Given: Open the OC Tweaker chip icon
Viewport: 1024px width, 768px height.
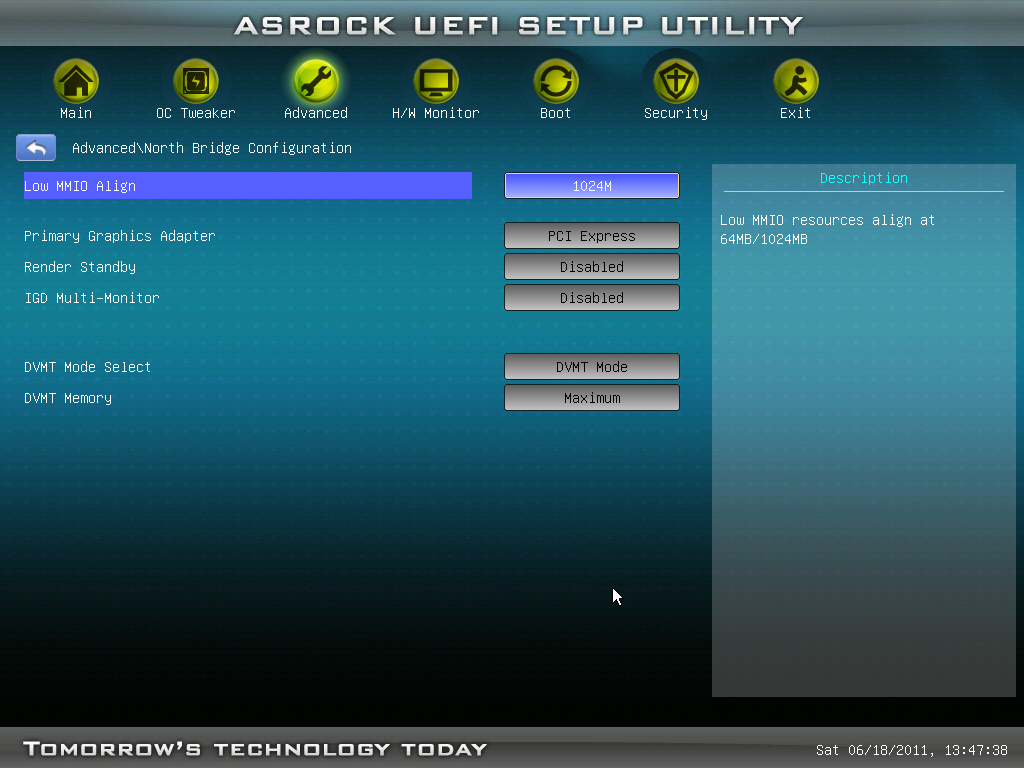Looking at the screenshot, I should (x=195, y=81).
